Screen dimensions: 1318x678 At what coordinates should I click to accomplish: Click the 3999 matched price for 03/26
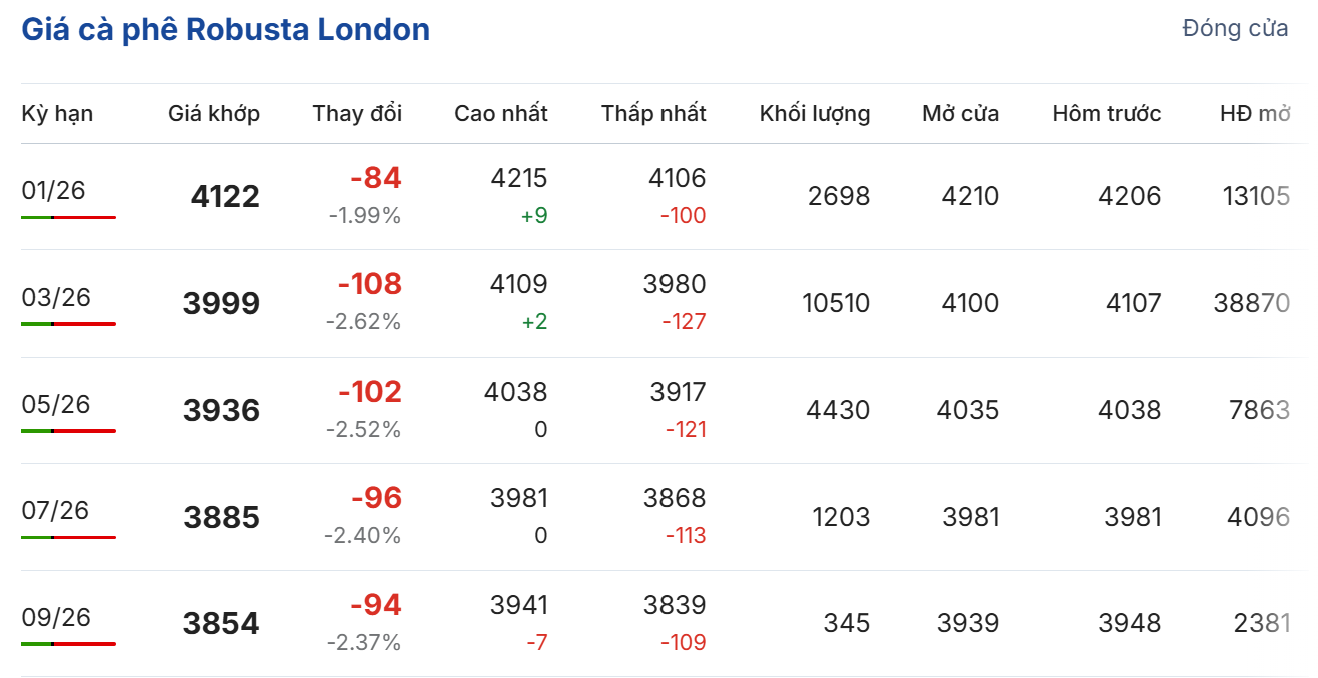tap(221, 304)
